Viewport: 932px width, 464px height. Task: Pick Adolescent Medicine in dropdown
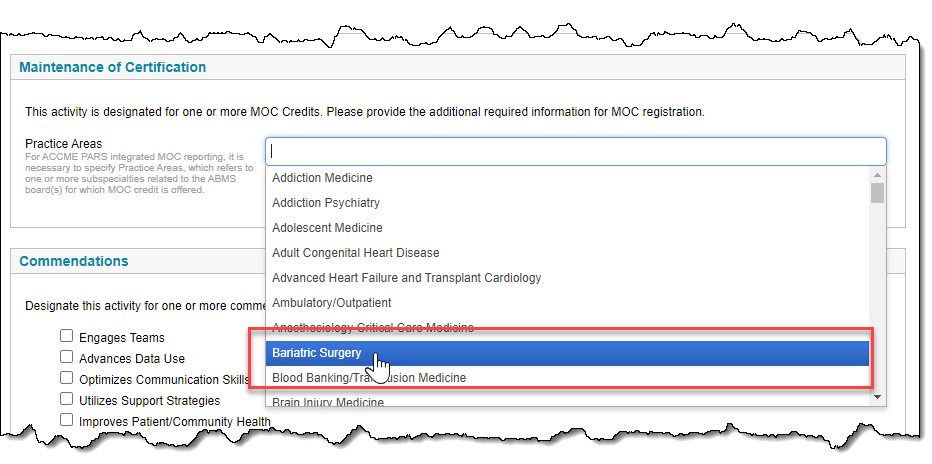(567, 228)
